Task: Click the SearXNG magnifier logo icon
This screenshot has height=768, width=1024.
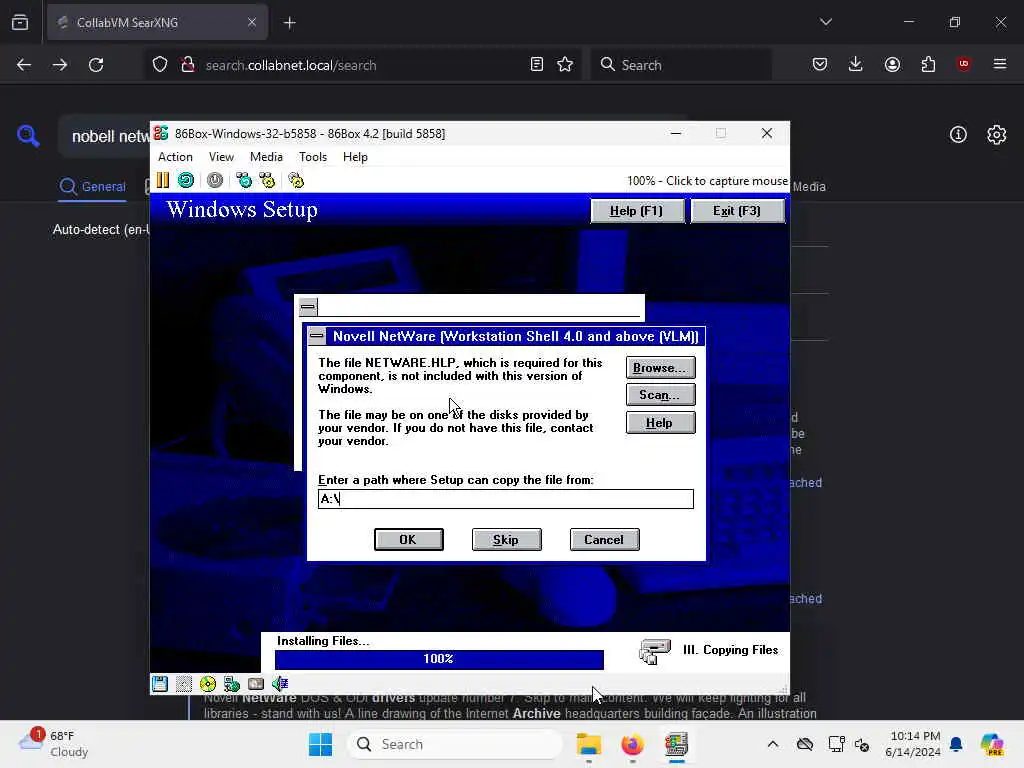Action: point(28,136)
